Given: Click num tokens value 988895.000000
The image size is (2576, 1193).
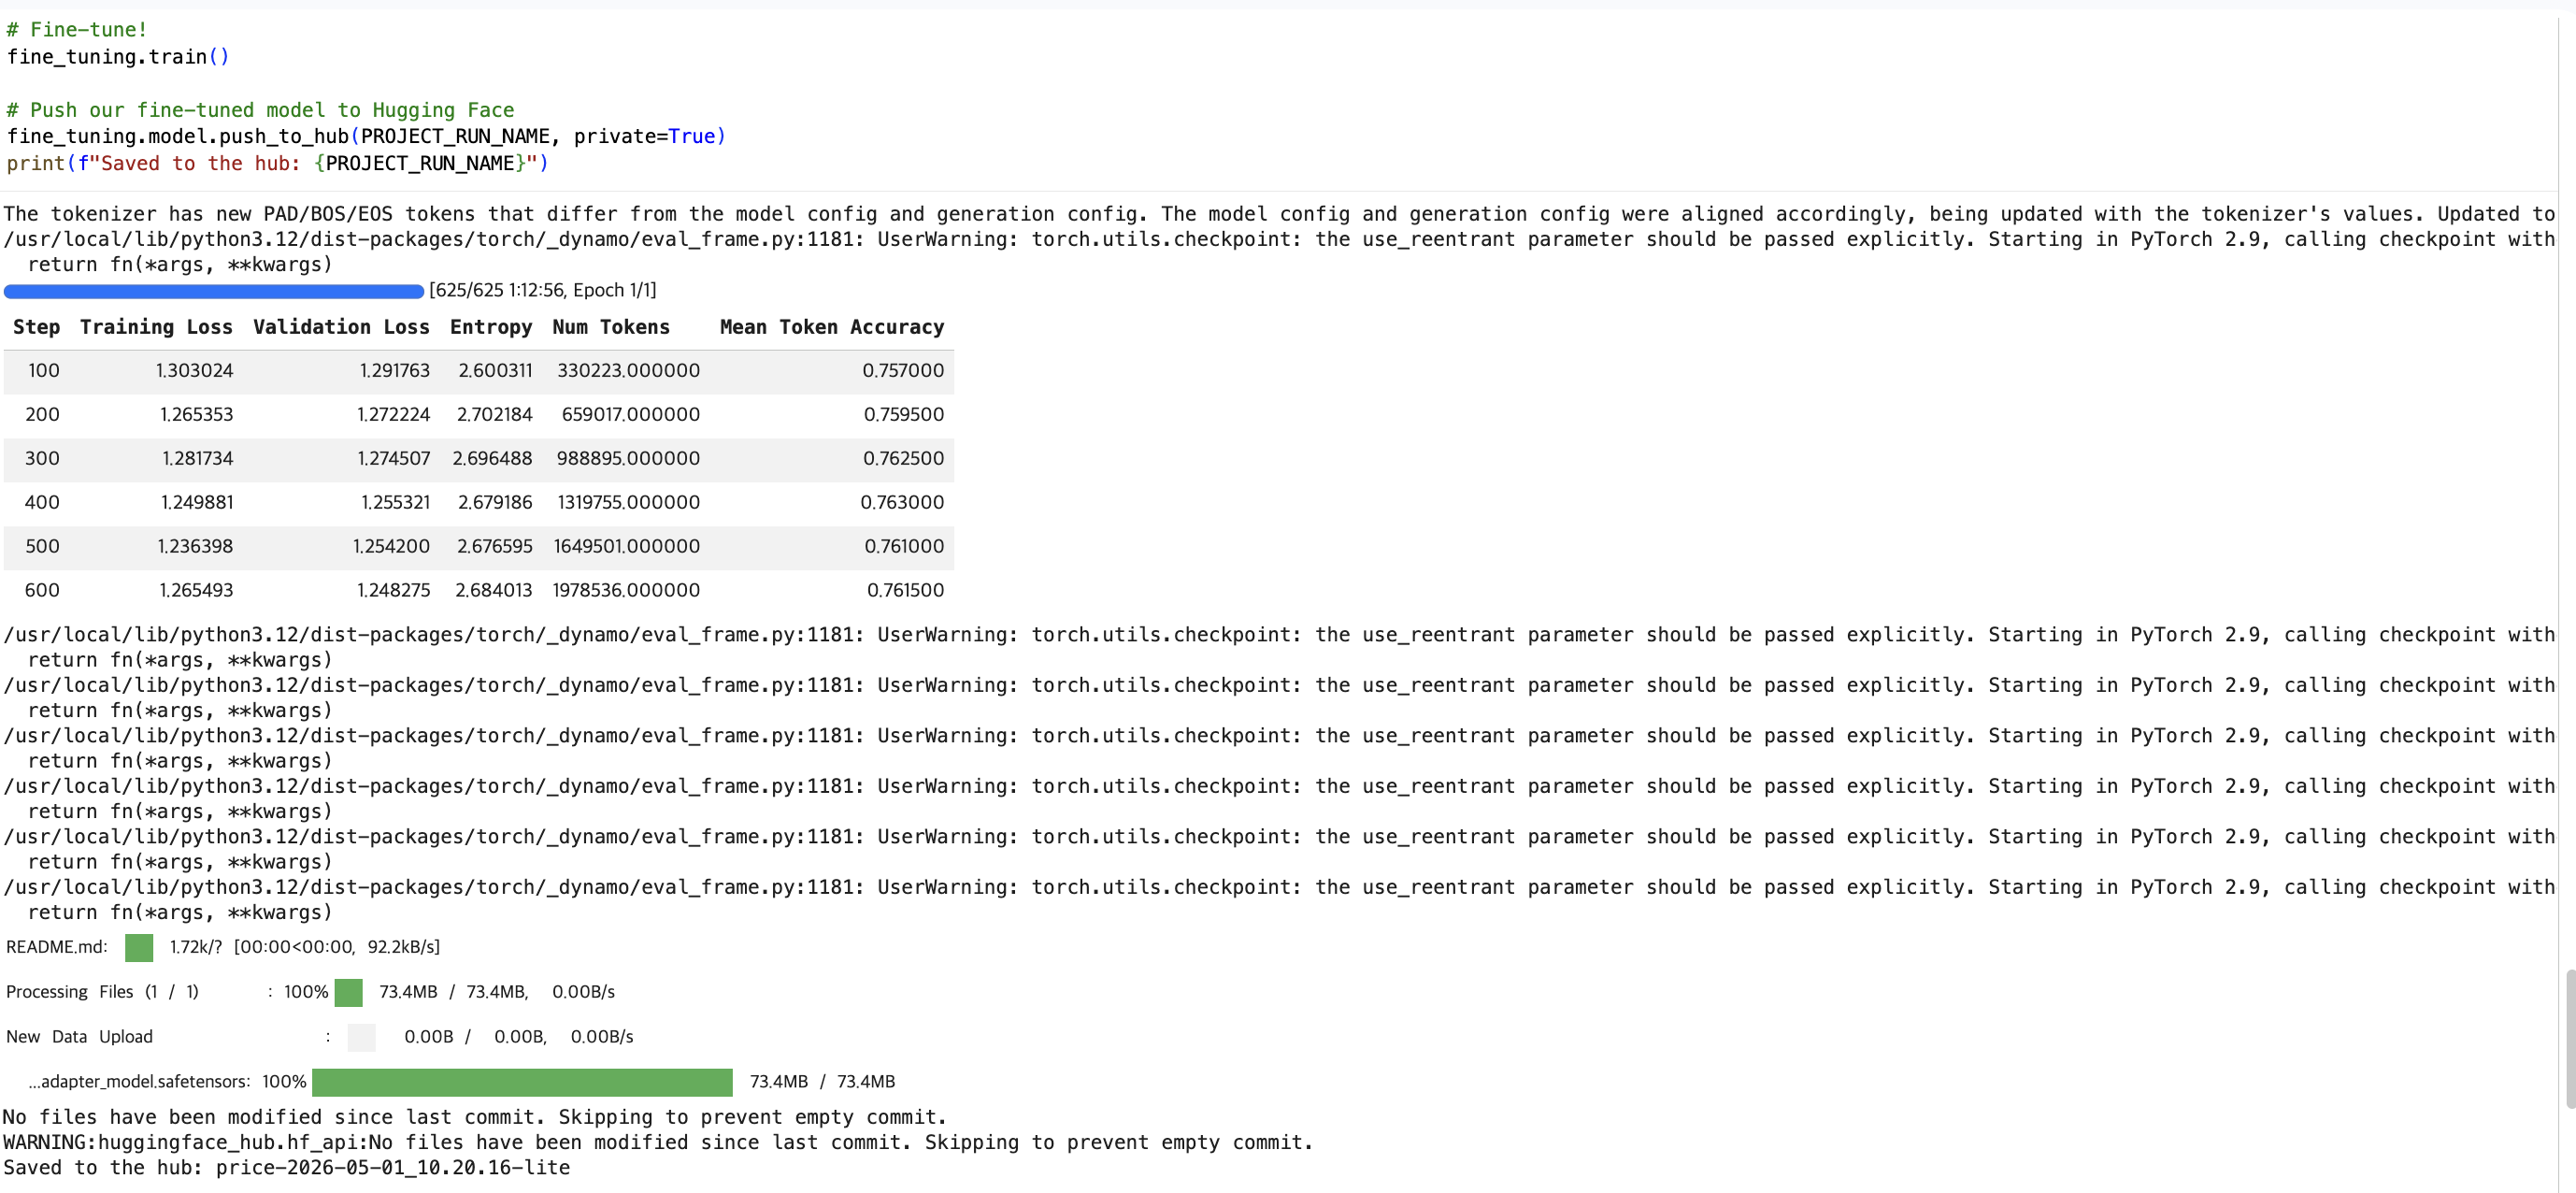Looking at the screenshot, I should [x=628, y=458].
